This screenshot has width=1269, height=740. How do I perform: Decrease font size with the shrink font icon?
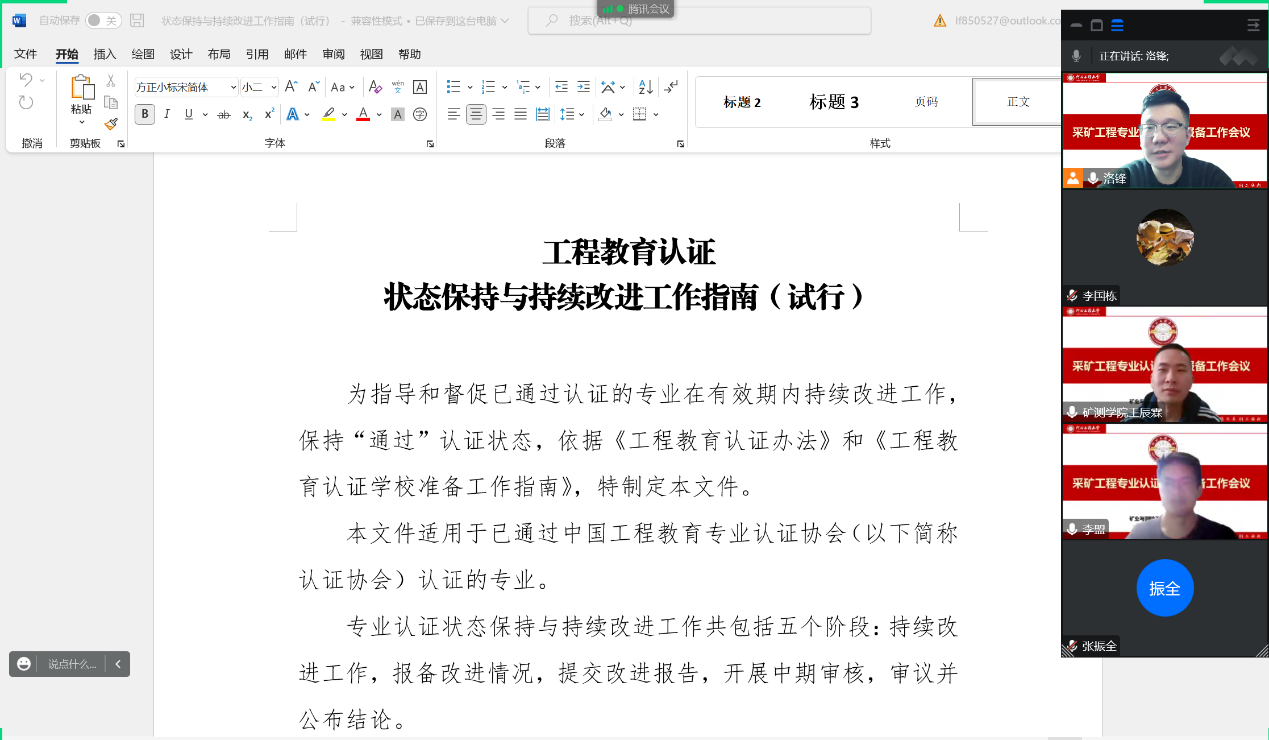click(314, 87)
